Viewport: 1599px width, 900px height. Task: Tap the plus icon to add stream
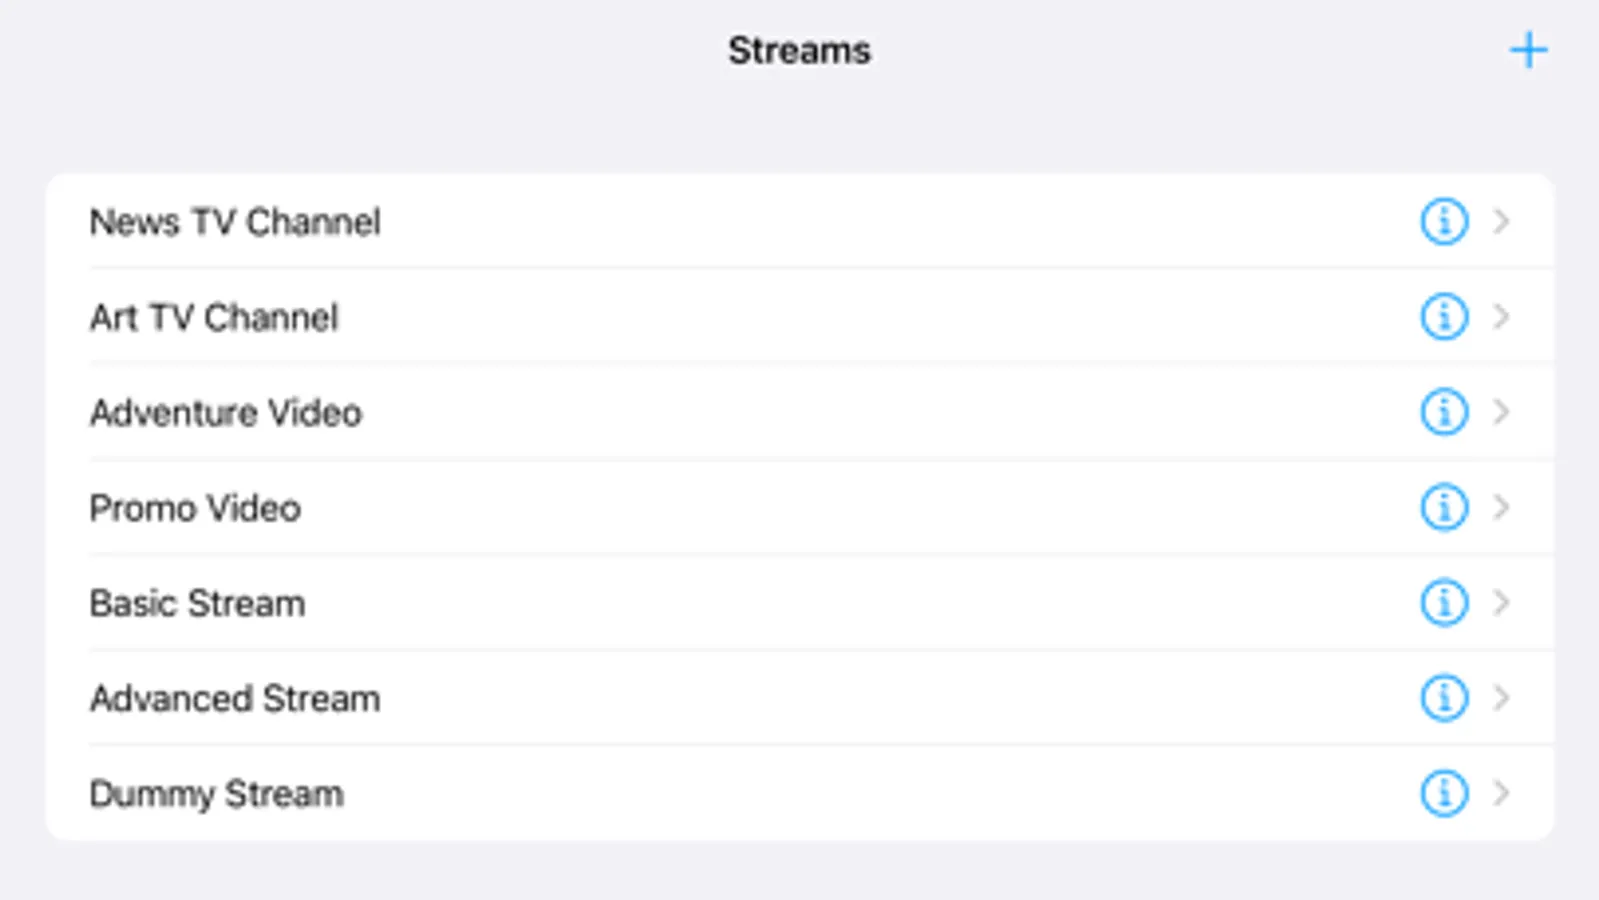pyautogui.click(x=1528, y=50)
